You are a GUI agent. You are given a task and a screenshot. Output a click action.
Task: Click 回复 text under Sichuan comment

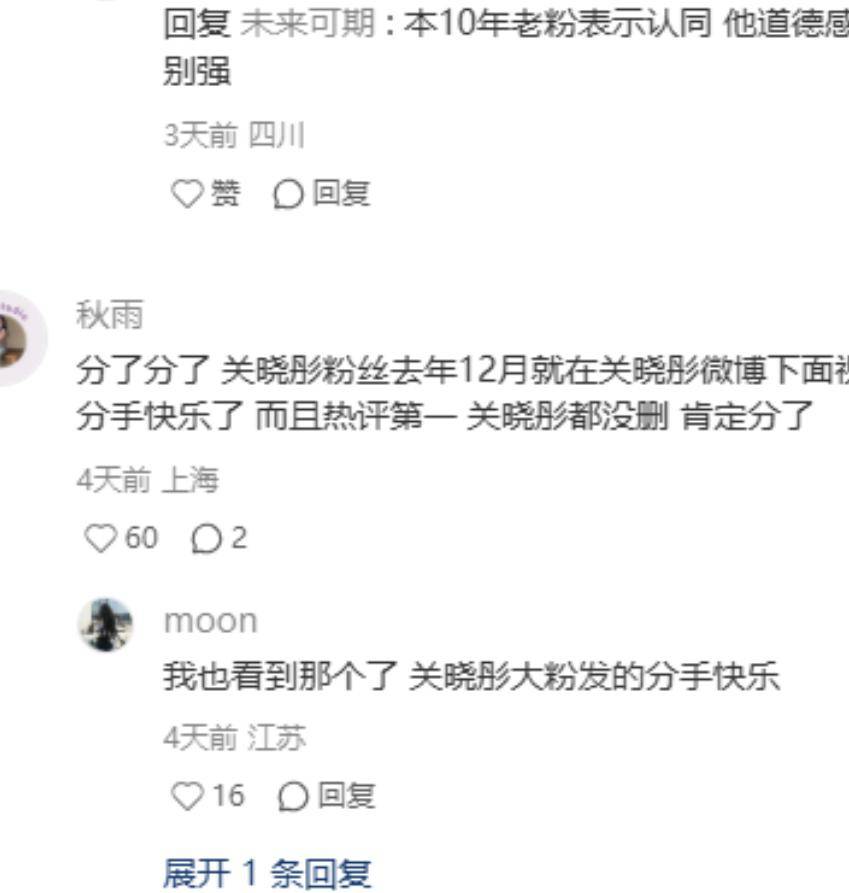pyautogui.click(x=342, y=194)
